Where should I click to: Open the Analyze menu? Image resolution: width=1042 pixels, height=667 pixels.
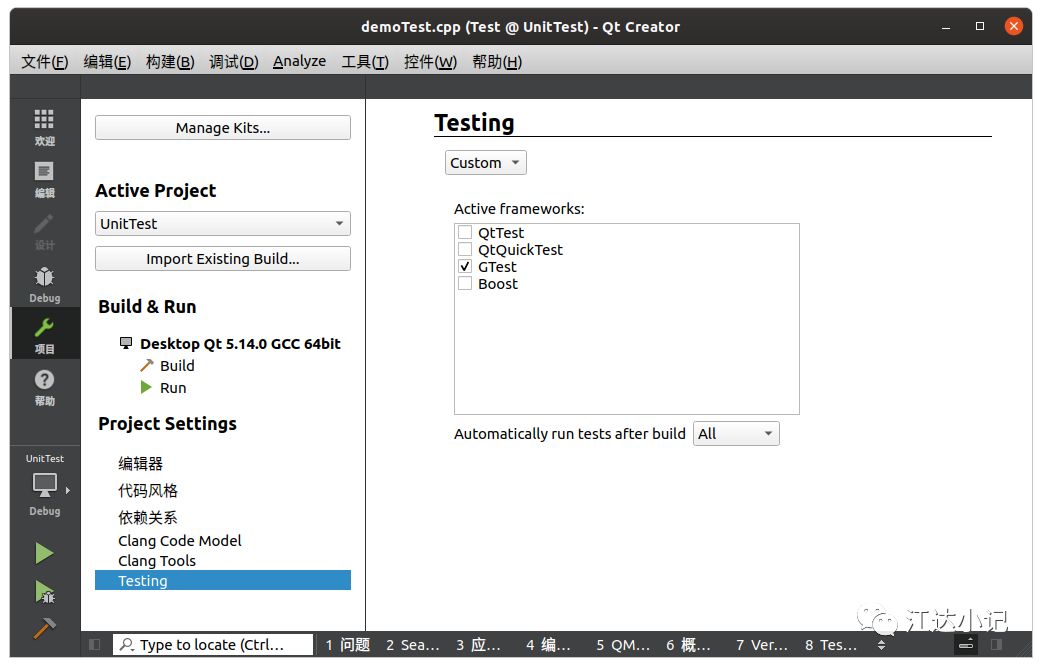tap(300, 61)
